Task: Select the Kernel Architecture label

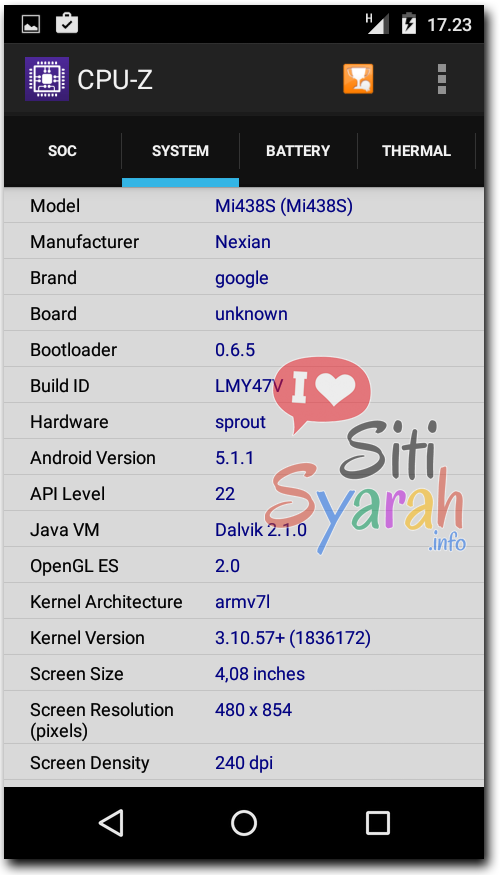Action: [106, 602]
